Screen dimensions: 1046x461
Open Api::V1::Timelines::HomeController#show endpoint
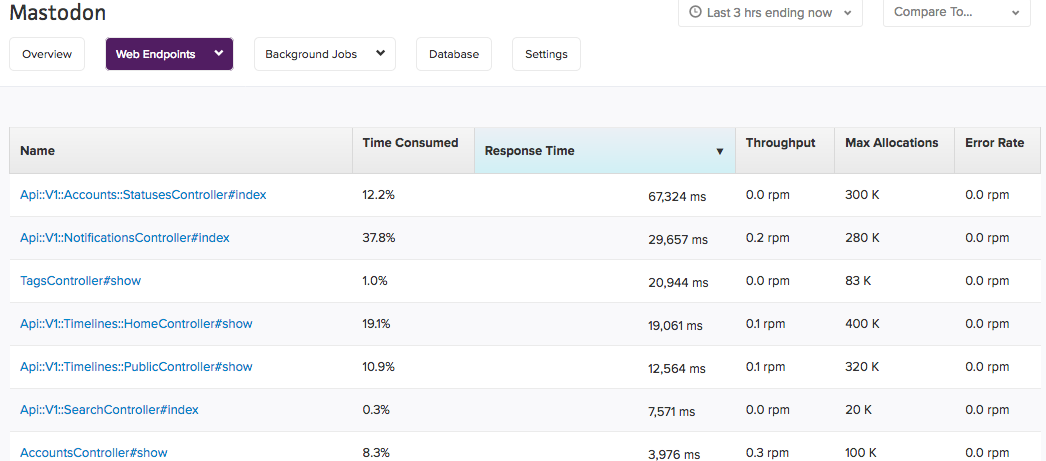point(136,324)
